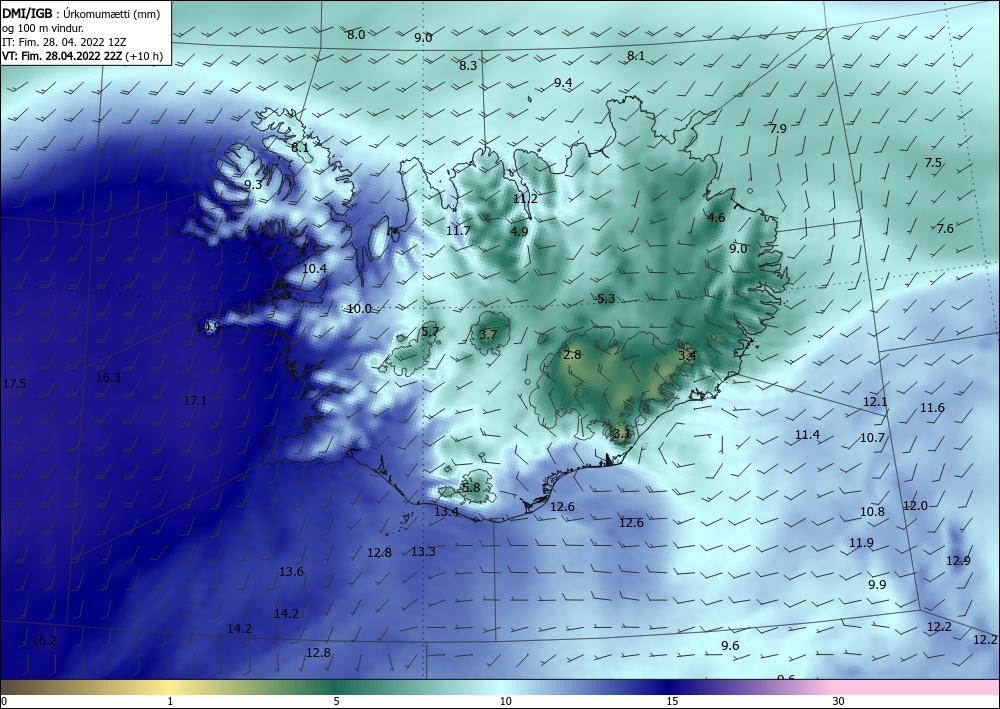Viewport: 1000px width, 709px height.
Task: Click the map value 4.9
Action: [x=519, y=231]
